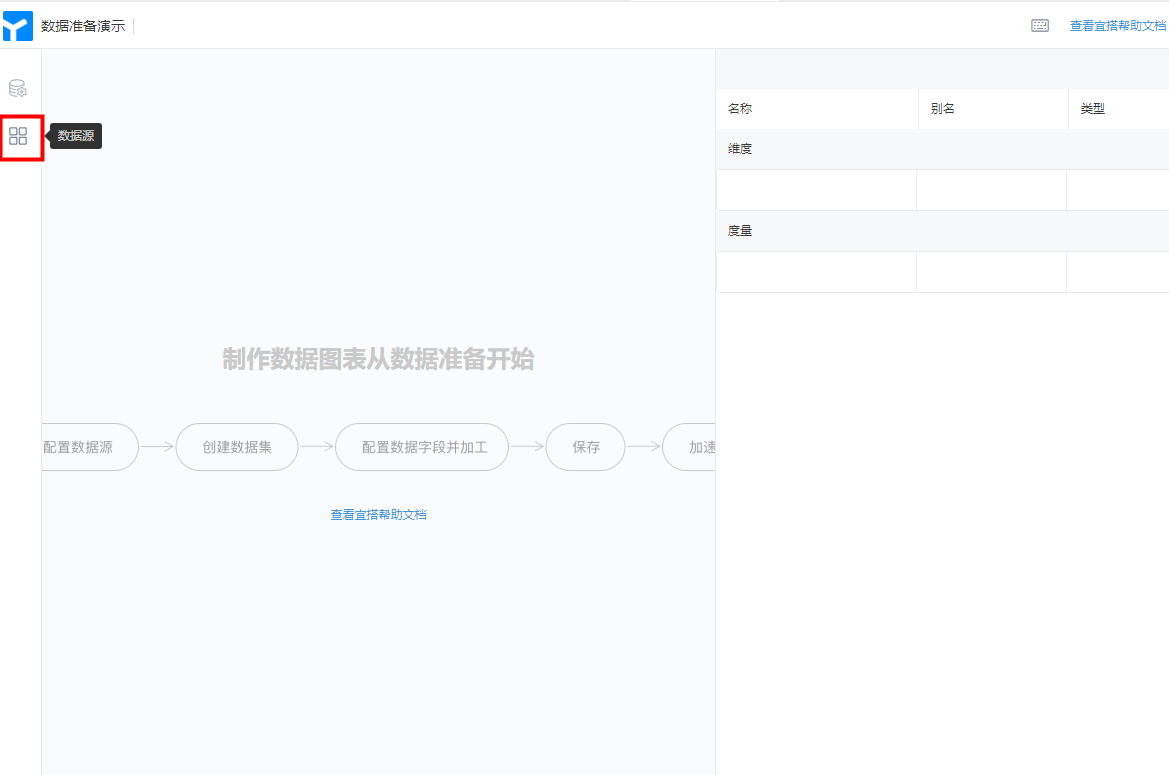Viewport: 1169px width, 775px height.
Task: Expand the 维度 section row
Action: pos(942,149)
